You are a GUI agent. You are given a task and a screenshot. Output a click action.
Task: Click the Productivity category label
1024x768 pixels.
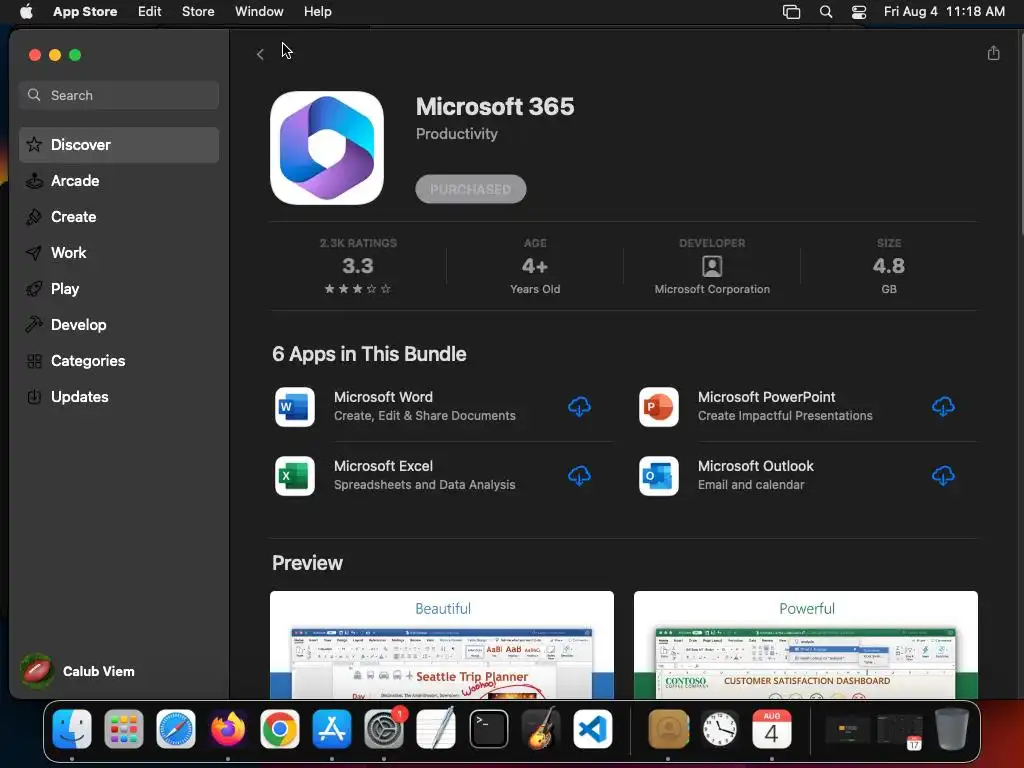tap(456, 134)
